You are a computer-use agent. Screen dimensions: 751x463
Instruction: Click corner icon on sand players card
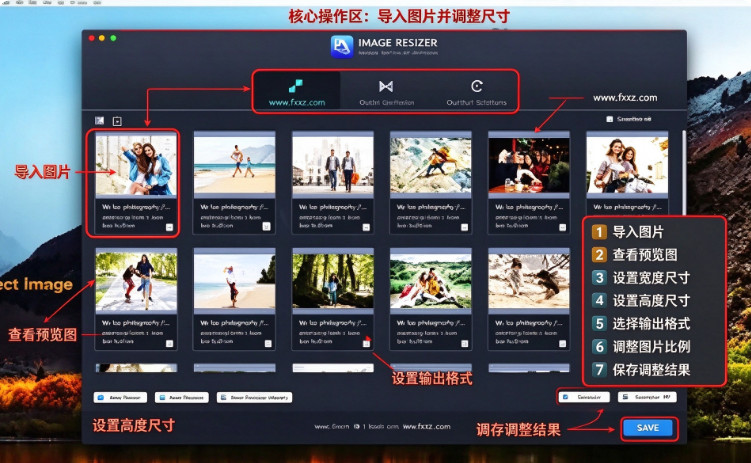pyautogui.click(x=562, y=344)
